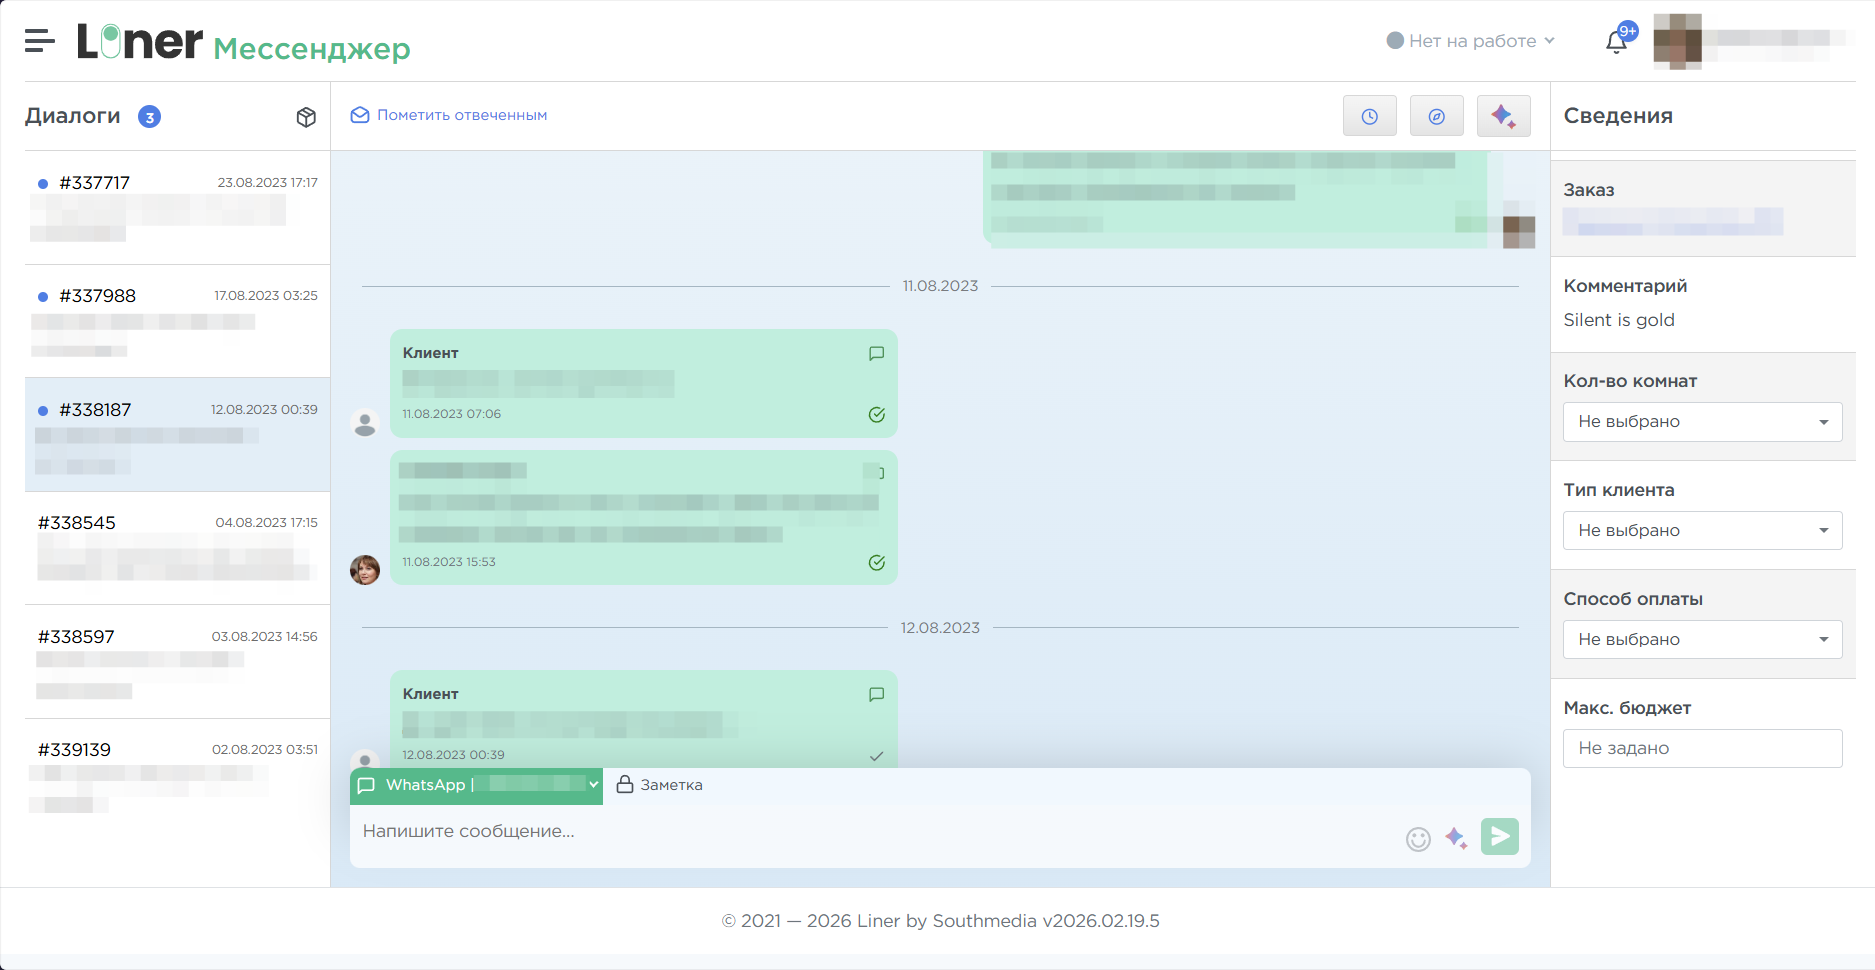Open the Кол-во комнат dropdown

1702,422
